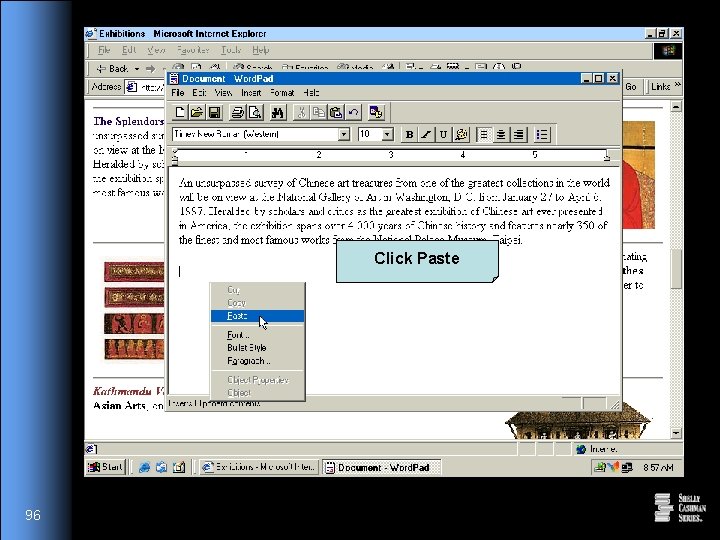Open Internet Explorer File menu
This screenshot has height=540, width=720.
tap(104, 50)
